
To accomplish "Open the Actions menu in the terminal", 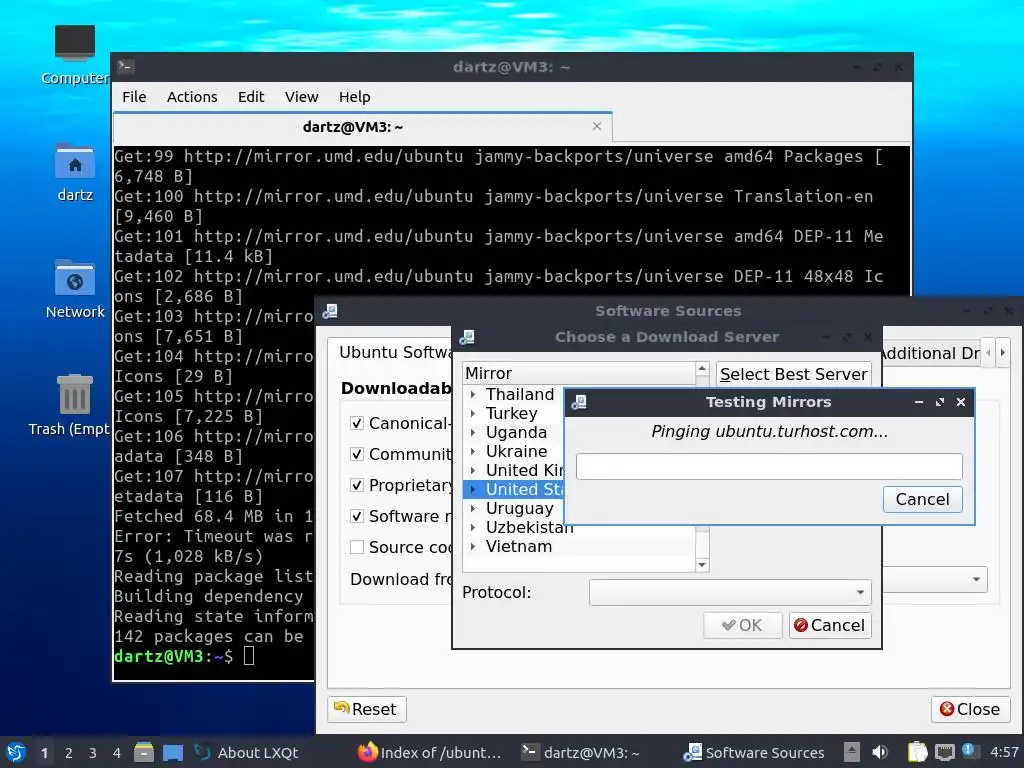I will pyautogui.click(x=192, y=97).
